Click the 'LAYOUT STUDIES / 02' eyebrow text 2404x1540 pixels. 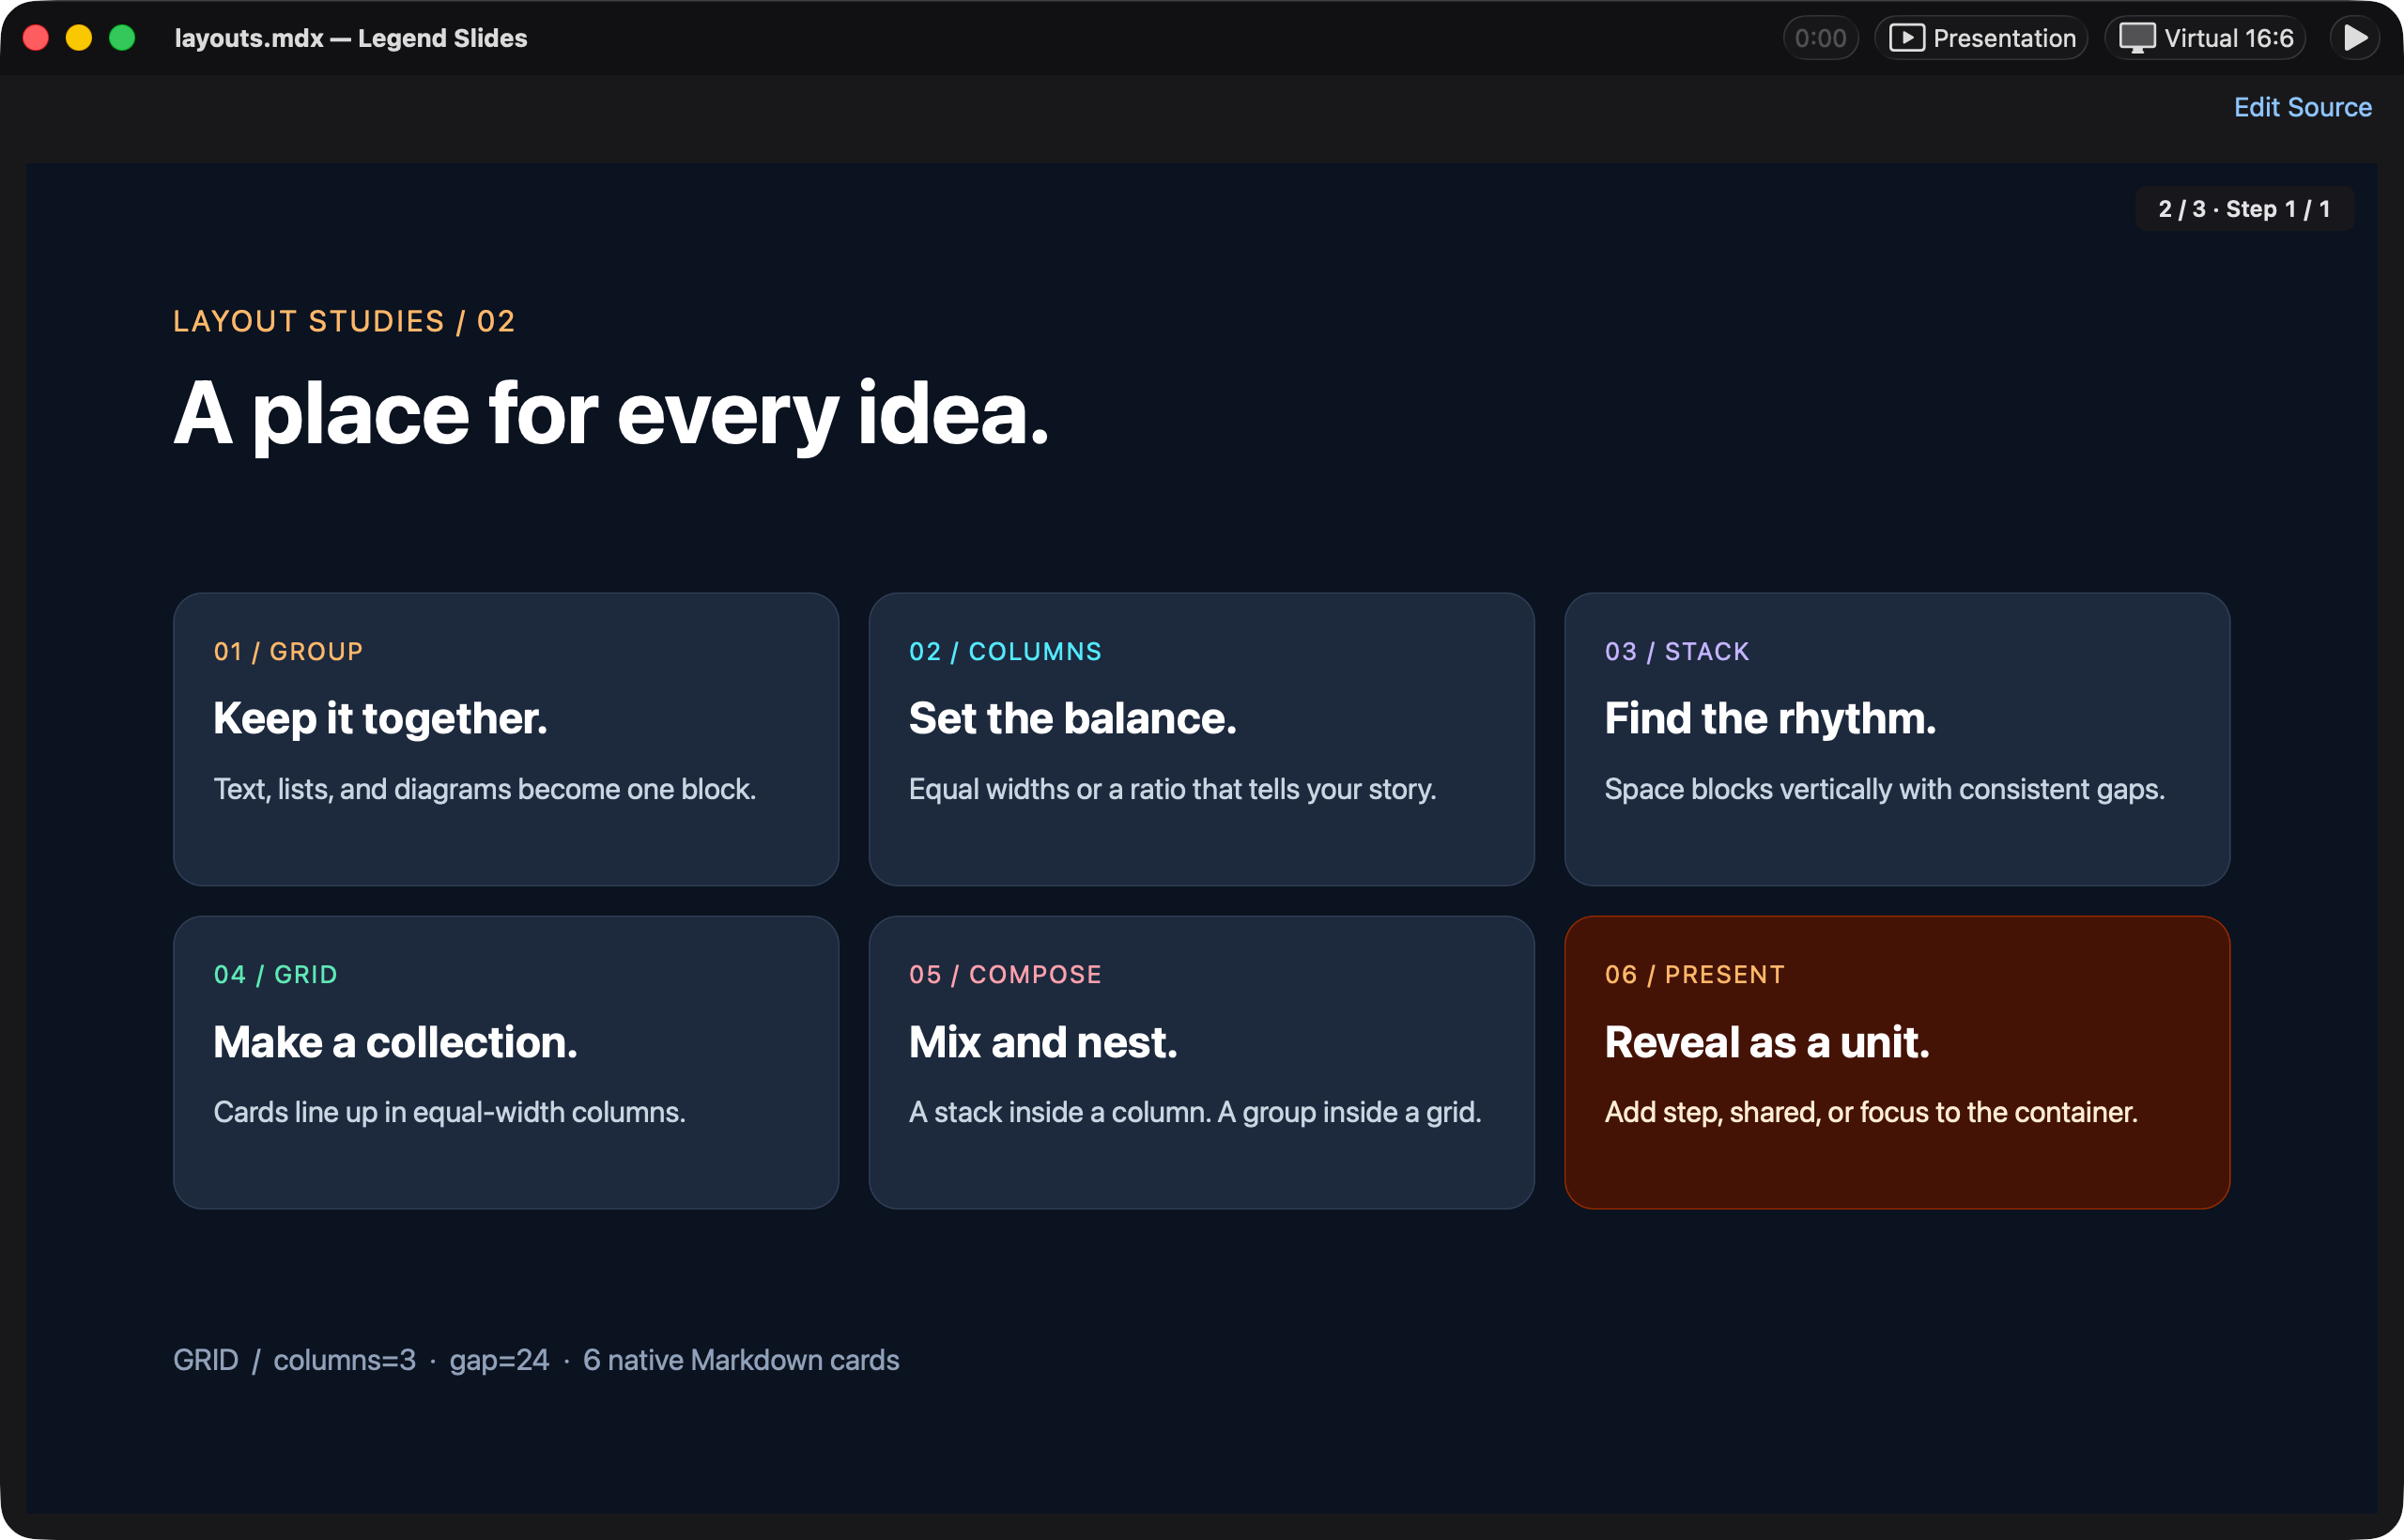(344, 321)
